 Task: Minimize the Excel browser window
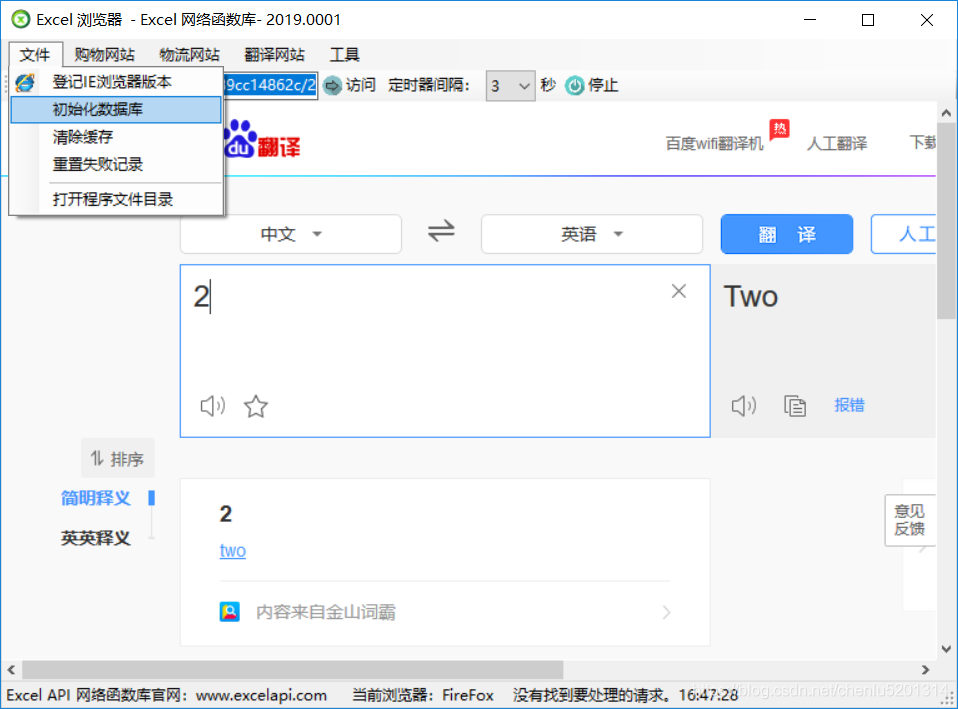pyautogui.click(x=810, y=20)
